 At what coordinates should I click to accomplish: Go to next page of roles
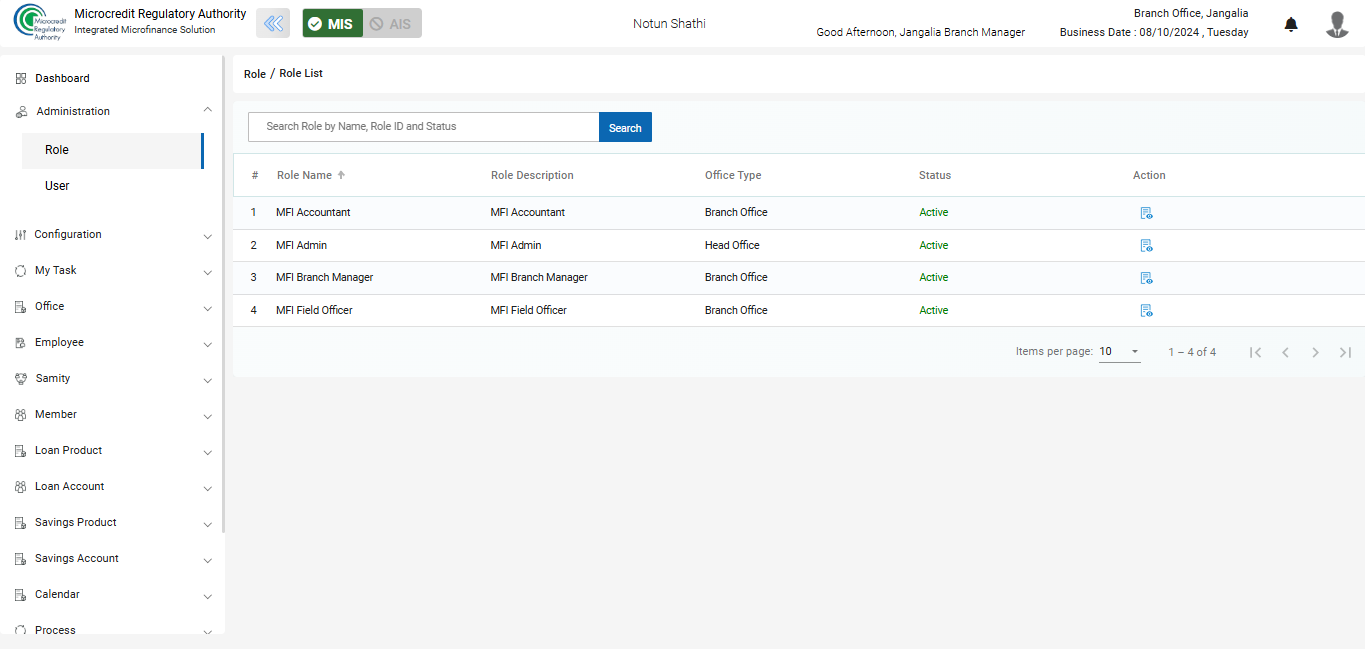click(1316, 352)
